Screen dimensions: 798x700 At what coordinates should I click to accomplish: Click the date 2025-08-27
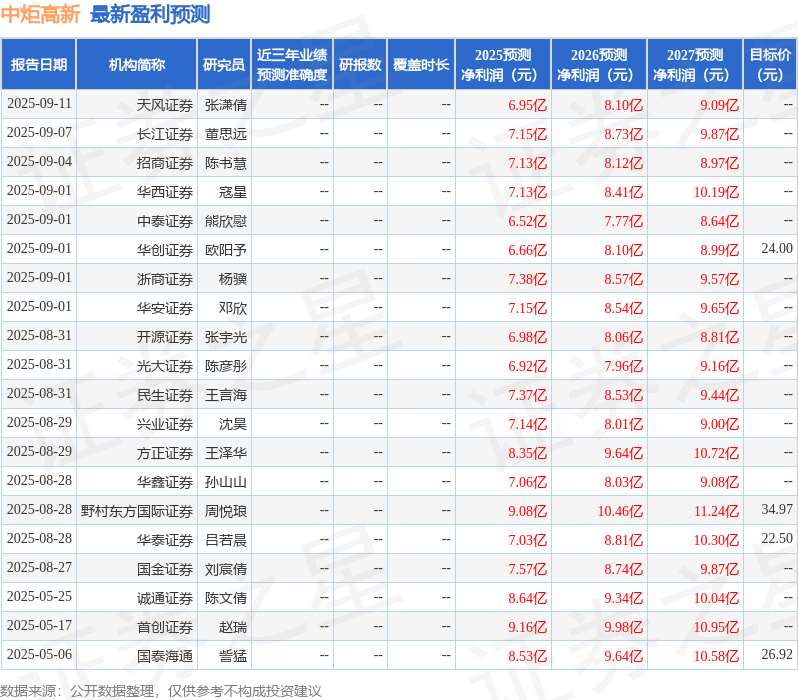pos(39,568)
